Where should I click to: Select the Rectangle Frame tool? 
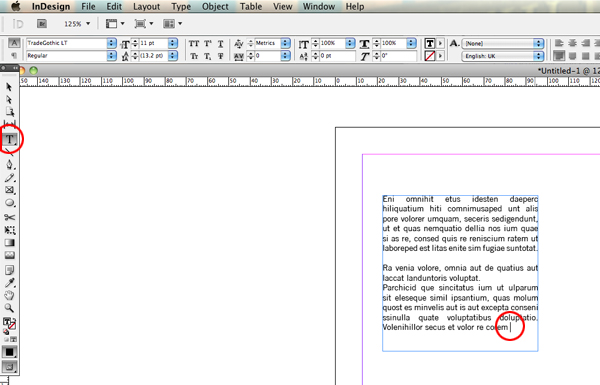tap(10, 190)
